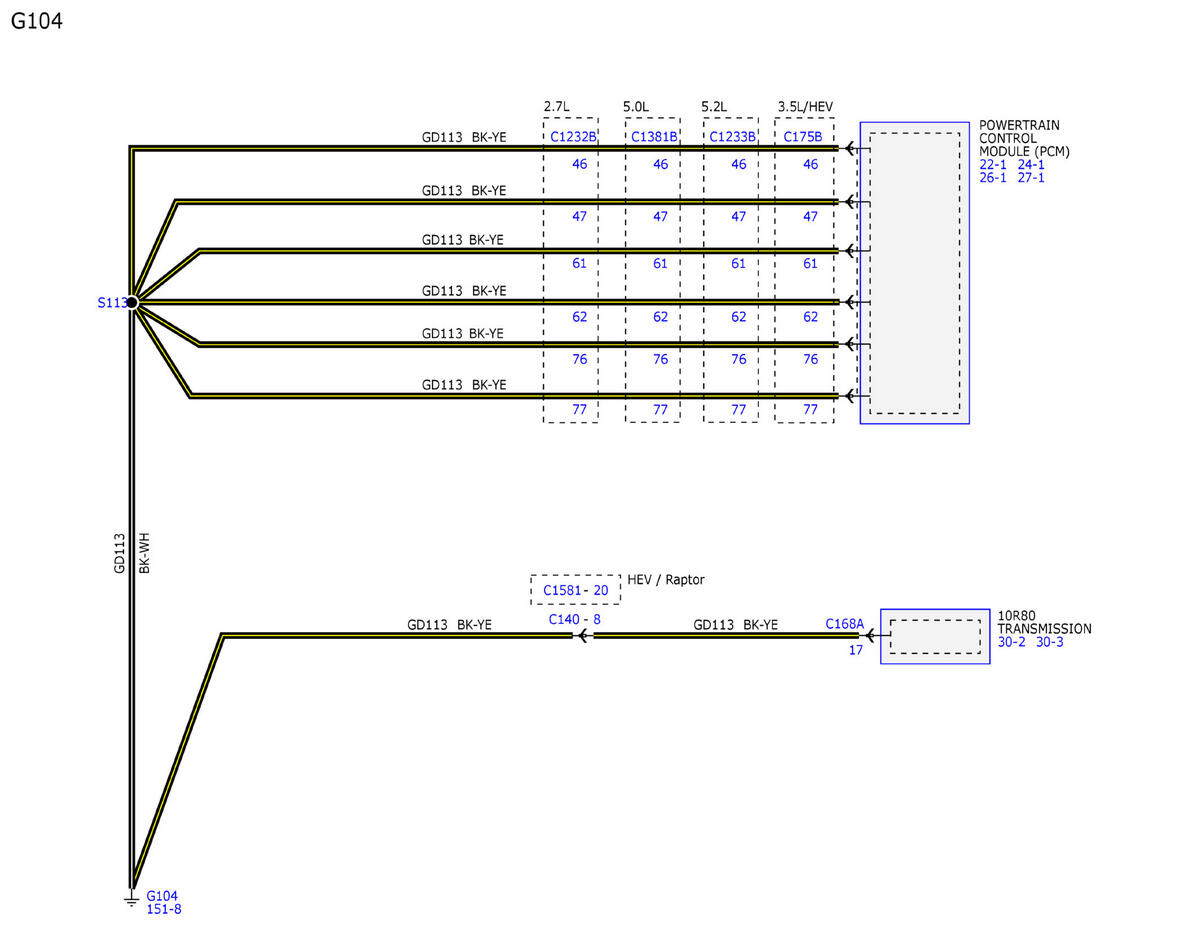The image size is (1200, 927).
Task: Open the C168A transmission connector link
Action: coord(844,623)
